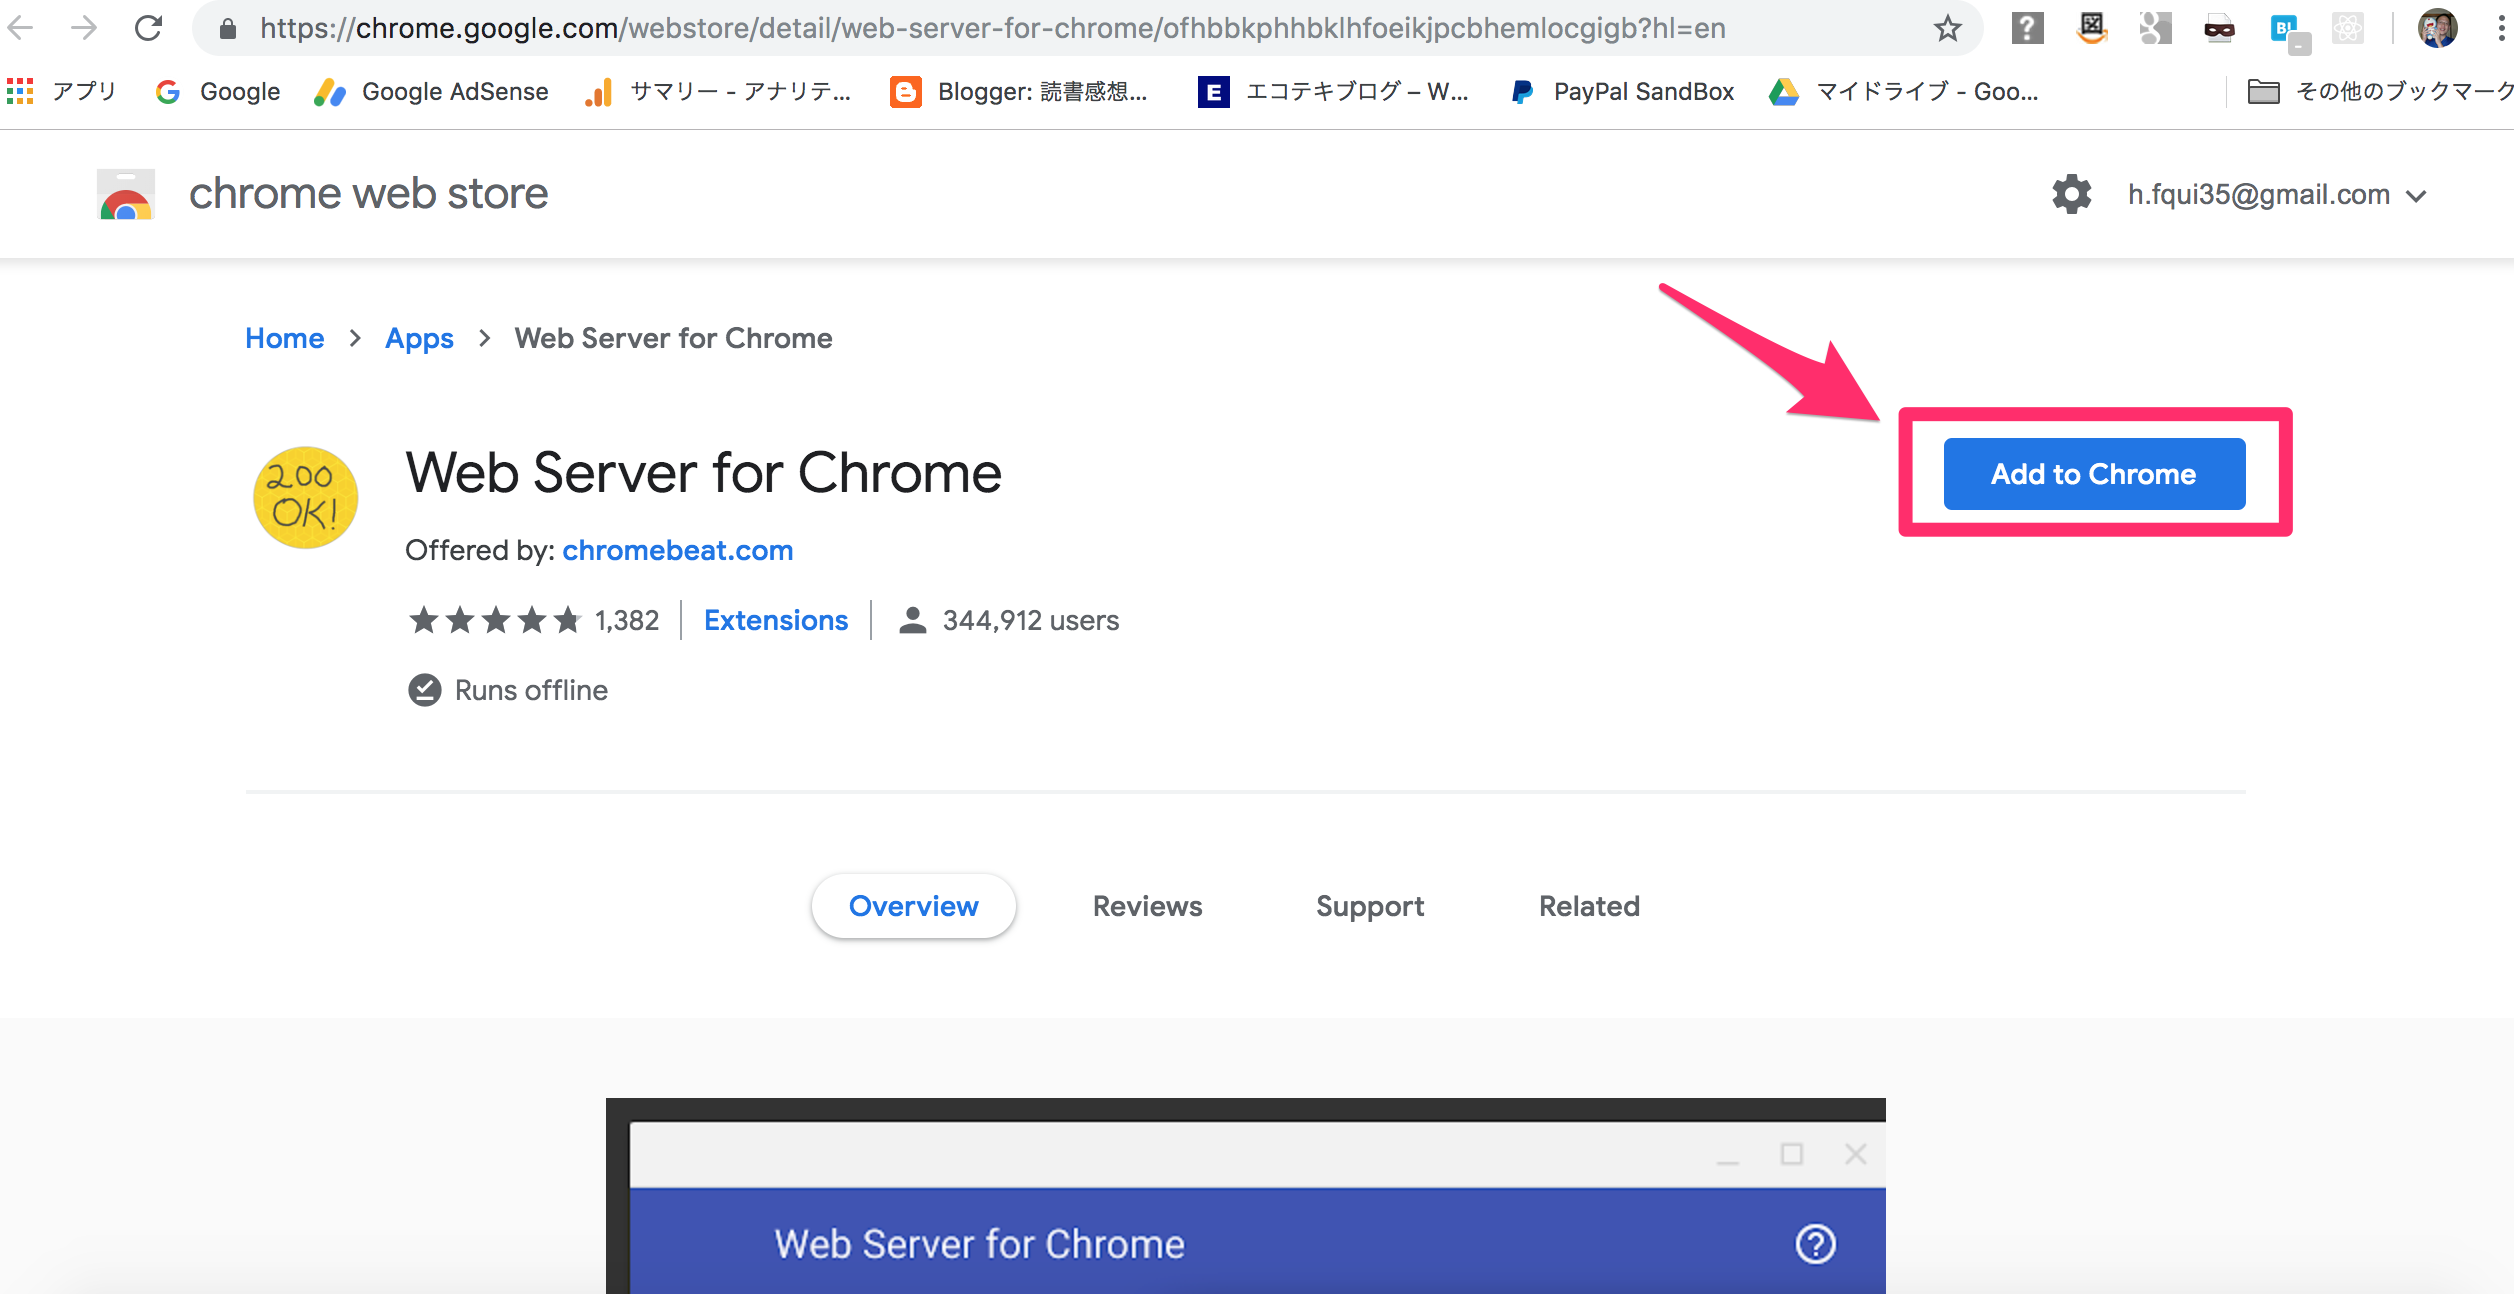2514x1294 pixels.
Task: Open the gray question mark extension
Action: (x=2027, y=28)
